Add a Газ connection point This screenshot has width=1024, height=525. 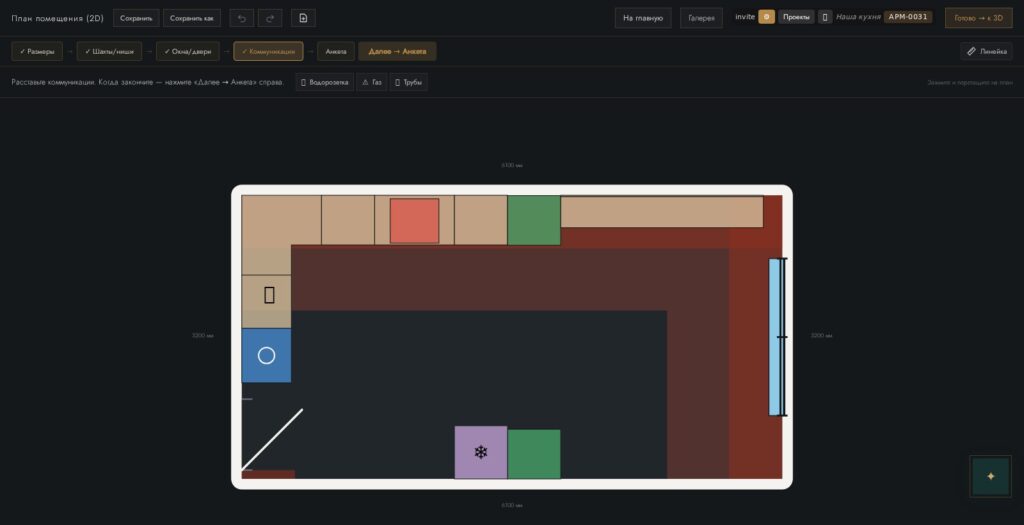tap(372, 82)
